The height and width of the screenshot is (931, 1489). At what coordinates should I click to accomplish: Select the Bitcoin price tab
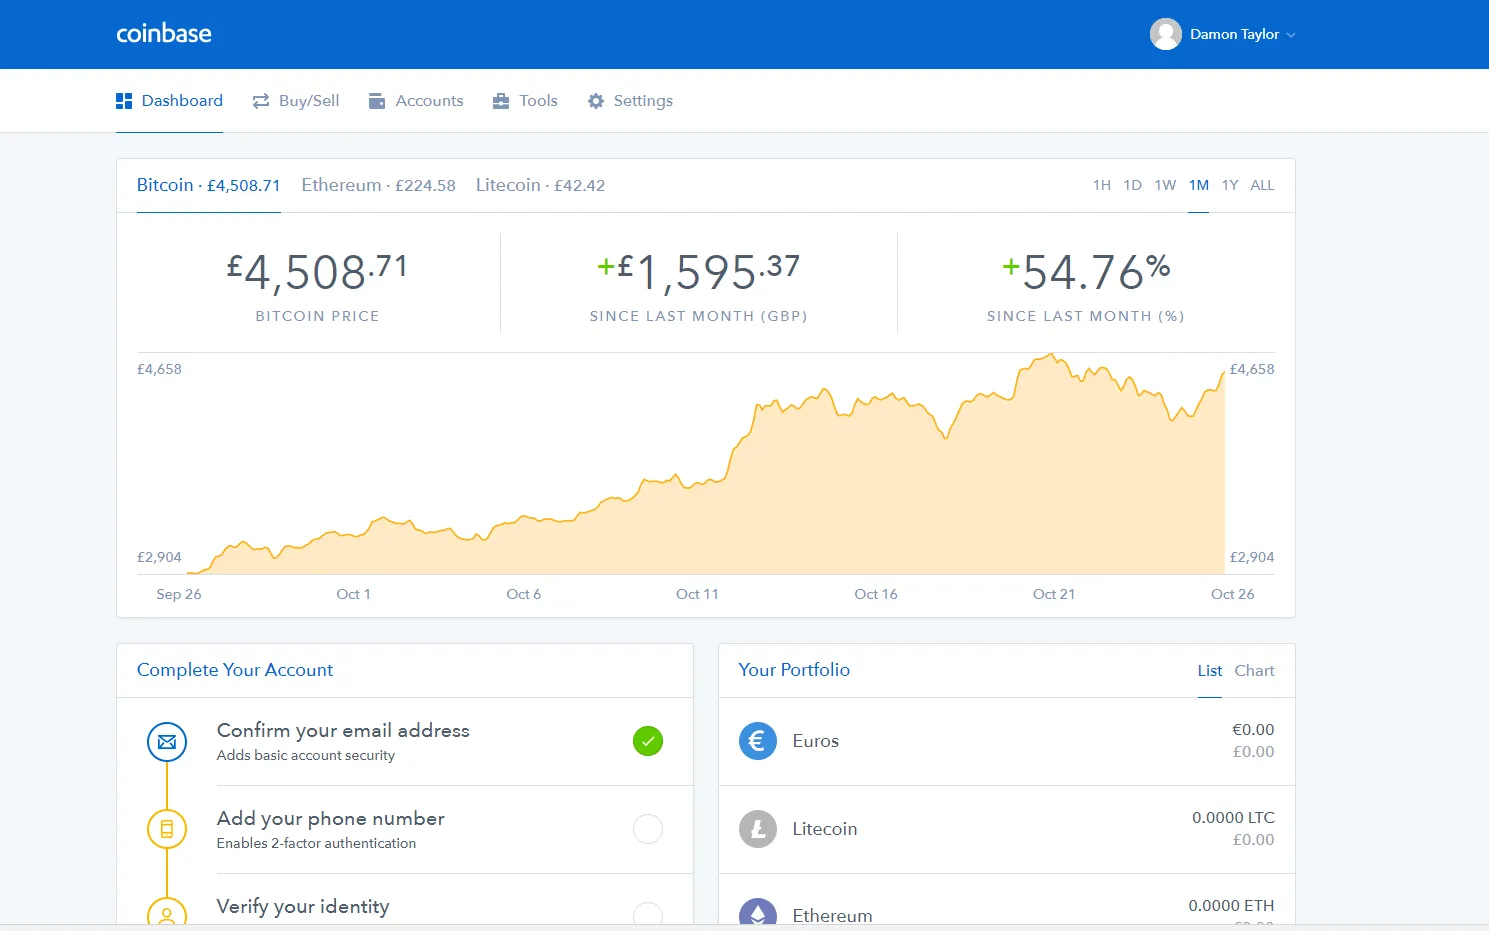(x=209, y=185)
